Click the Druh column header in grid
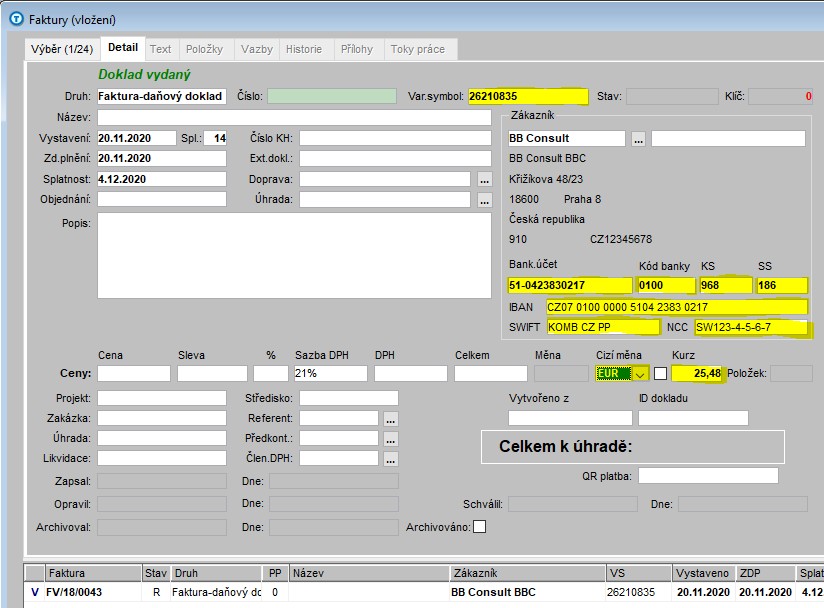The image size is (824, 608). click(x=216, y=573)
